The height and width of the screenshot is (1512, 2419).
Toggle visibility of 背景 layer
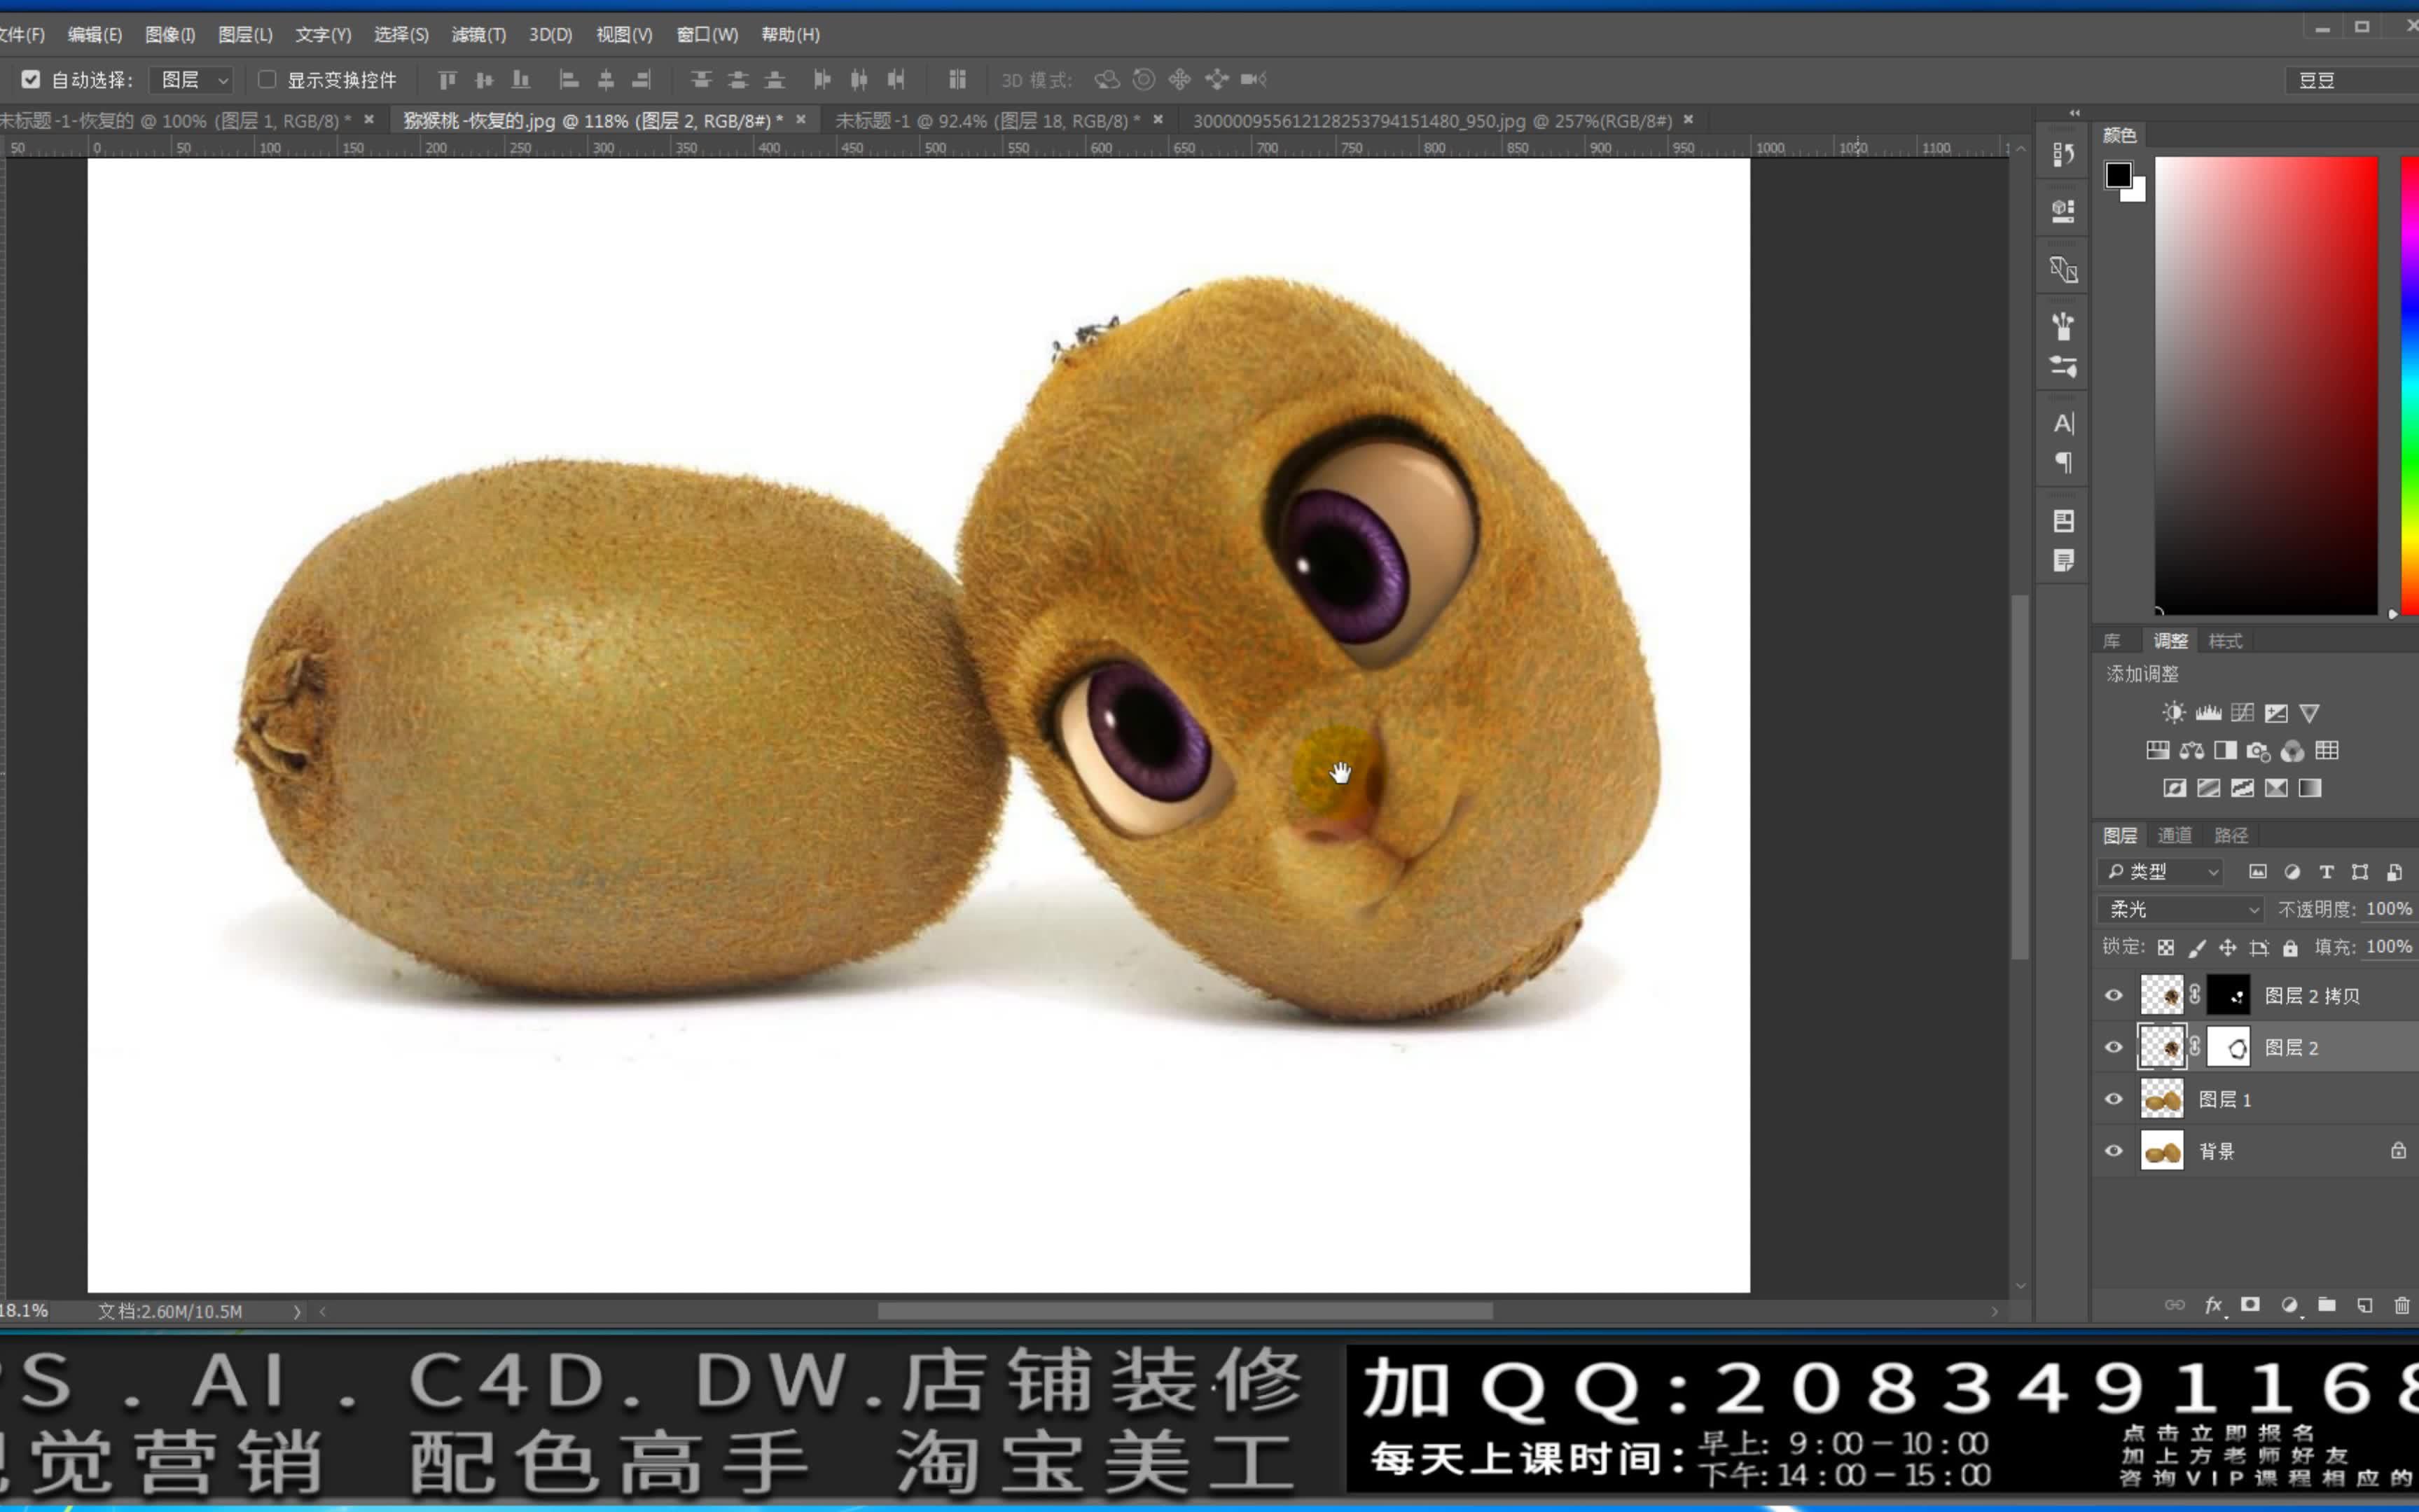(x=2113, y=1151)
